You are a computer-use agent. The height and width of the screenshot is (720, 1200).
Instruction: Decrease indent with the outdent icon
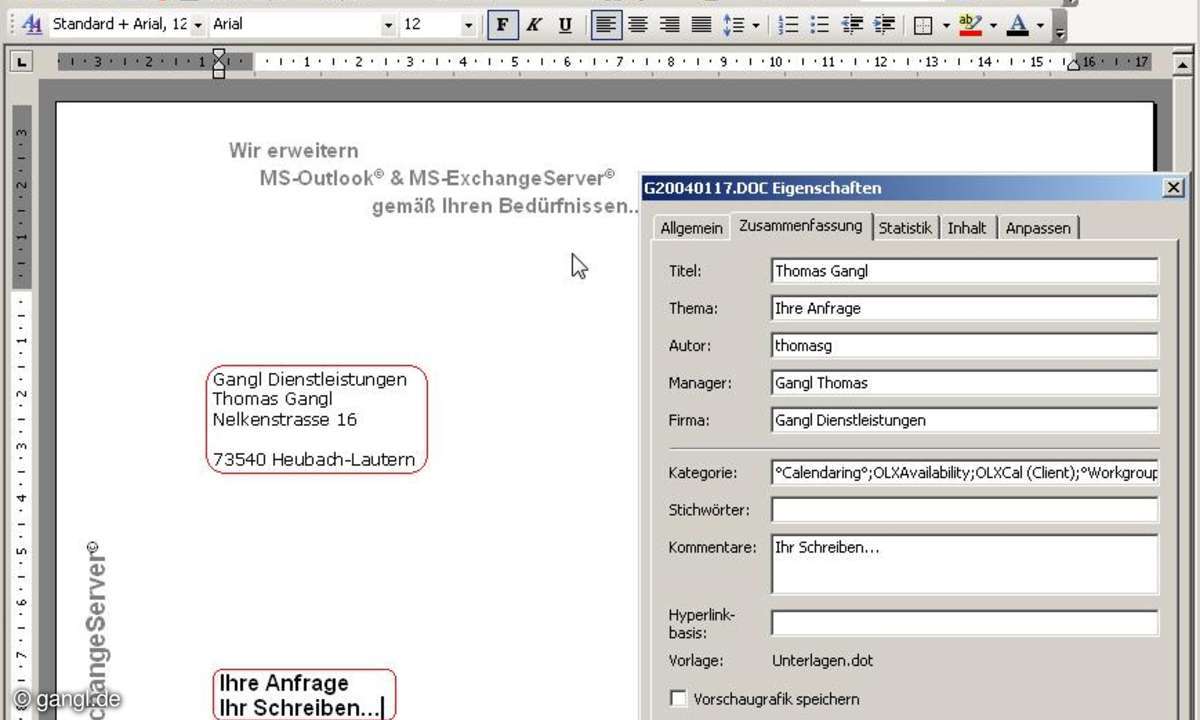[852, 25]
